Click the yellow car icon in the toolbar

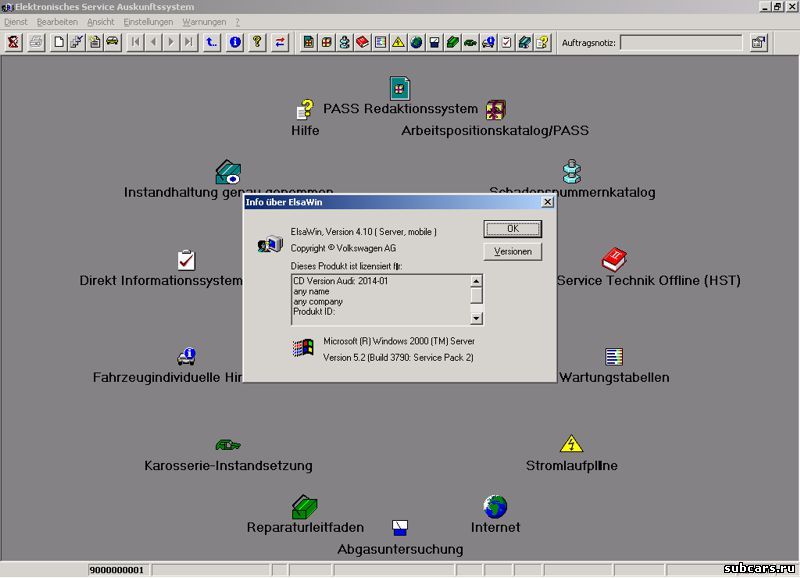(112, 42)
